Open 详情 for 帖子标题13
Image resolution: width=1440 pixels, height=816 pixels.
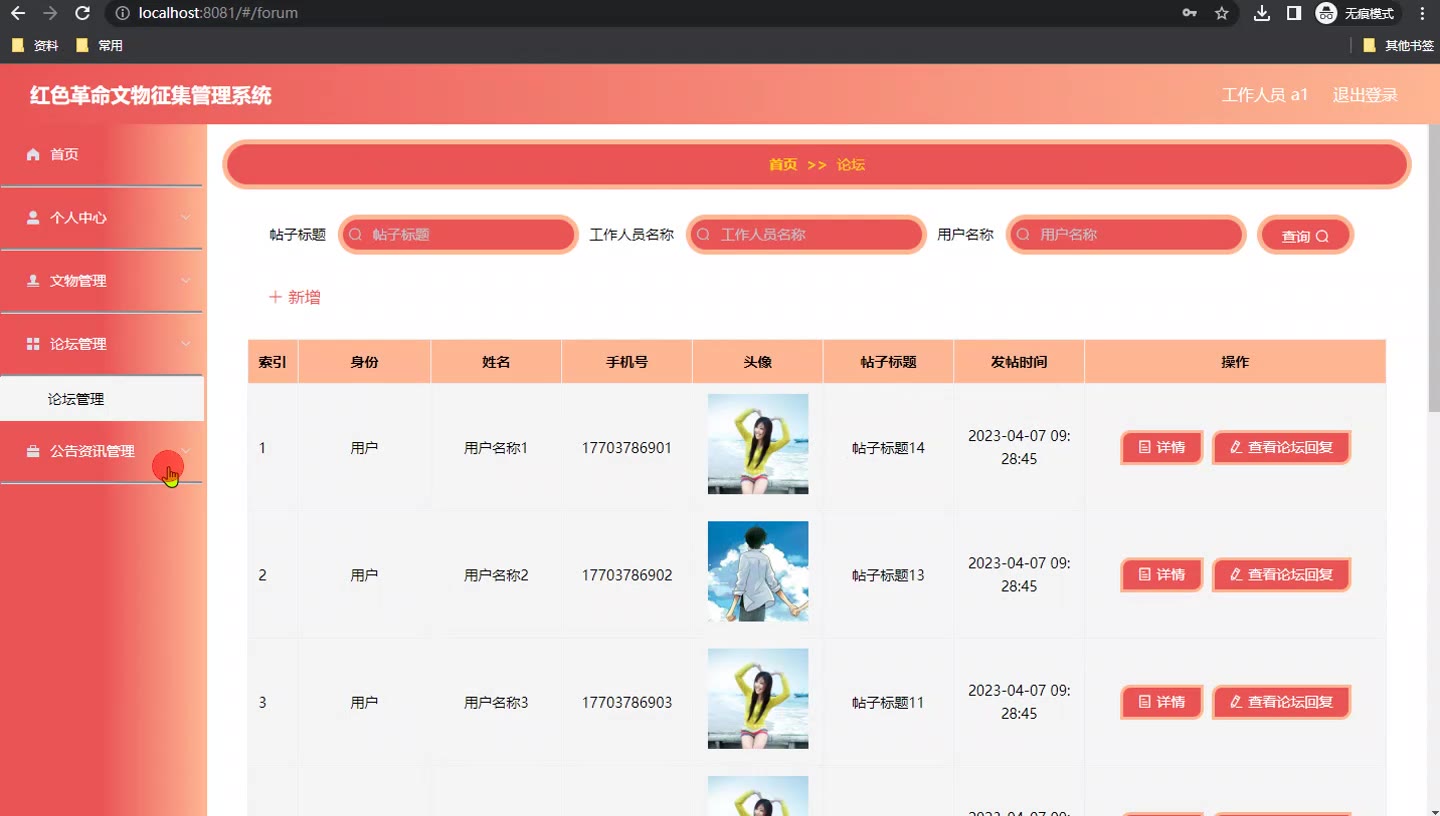coord(1161,575)
